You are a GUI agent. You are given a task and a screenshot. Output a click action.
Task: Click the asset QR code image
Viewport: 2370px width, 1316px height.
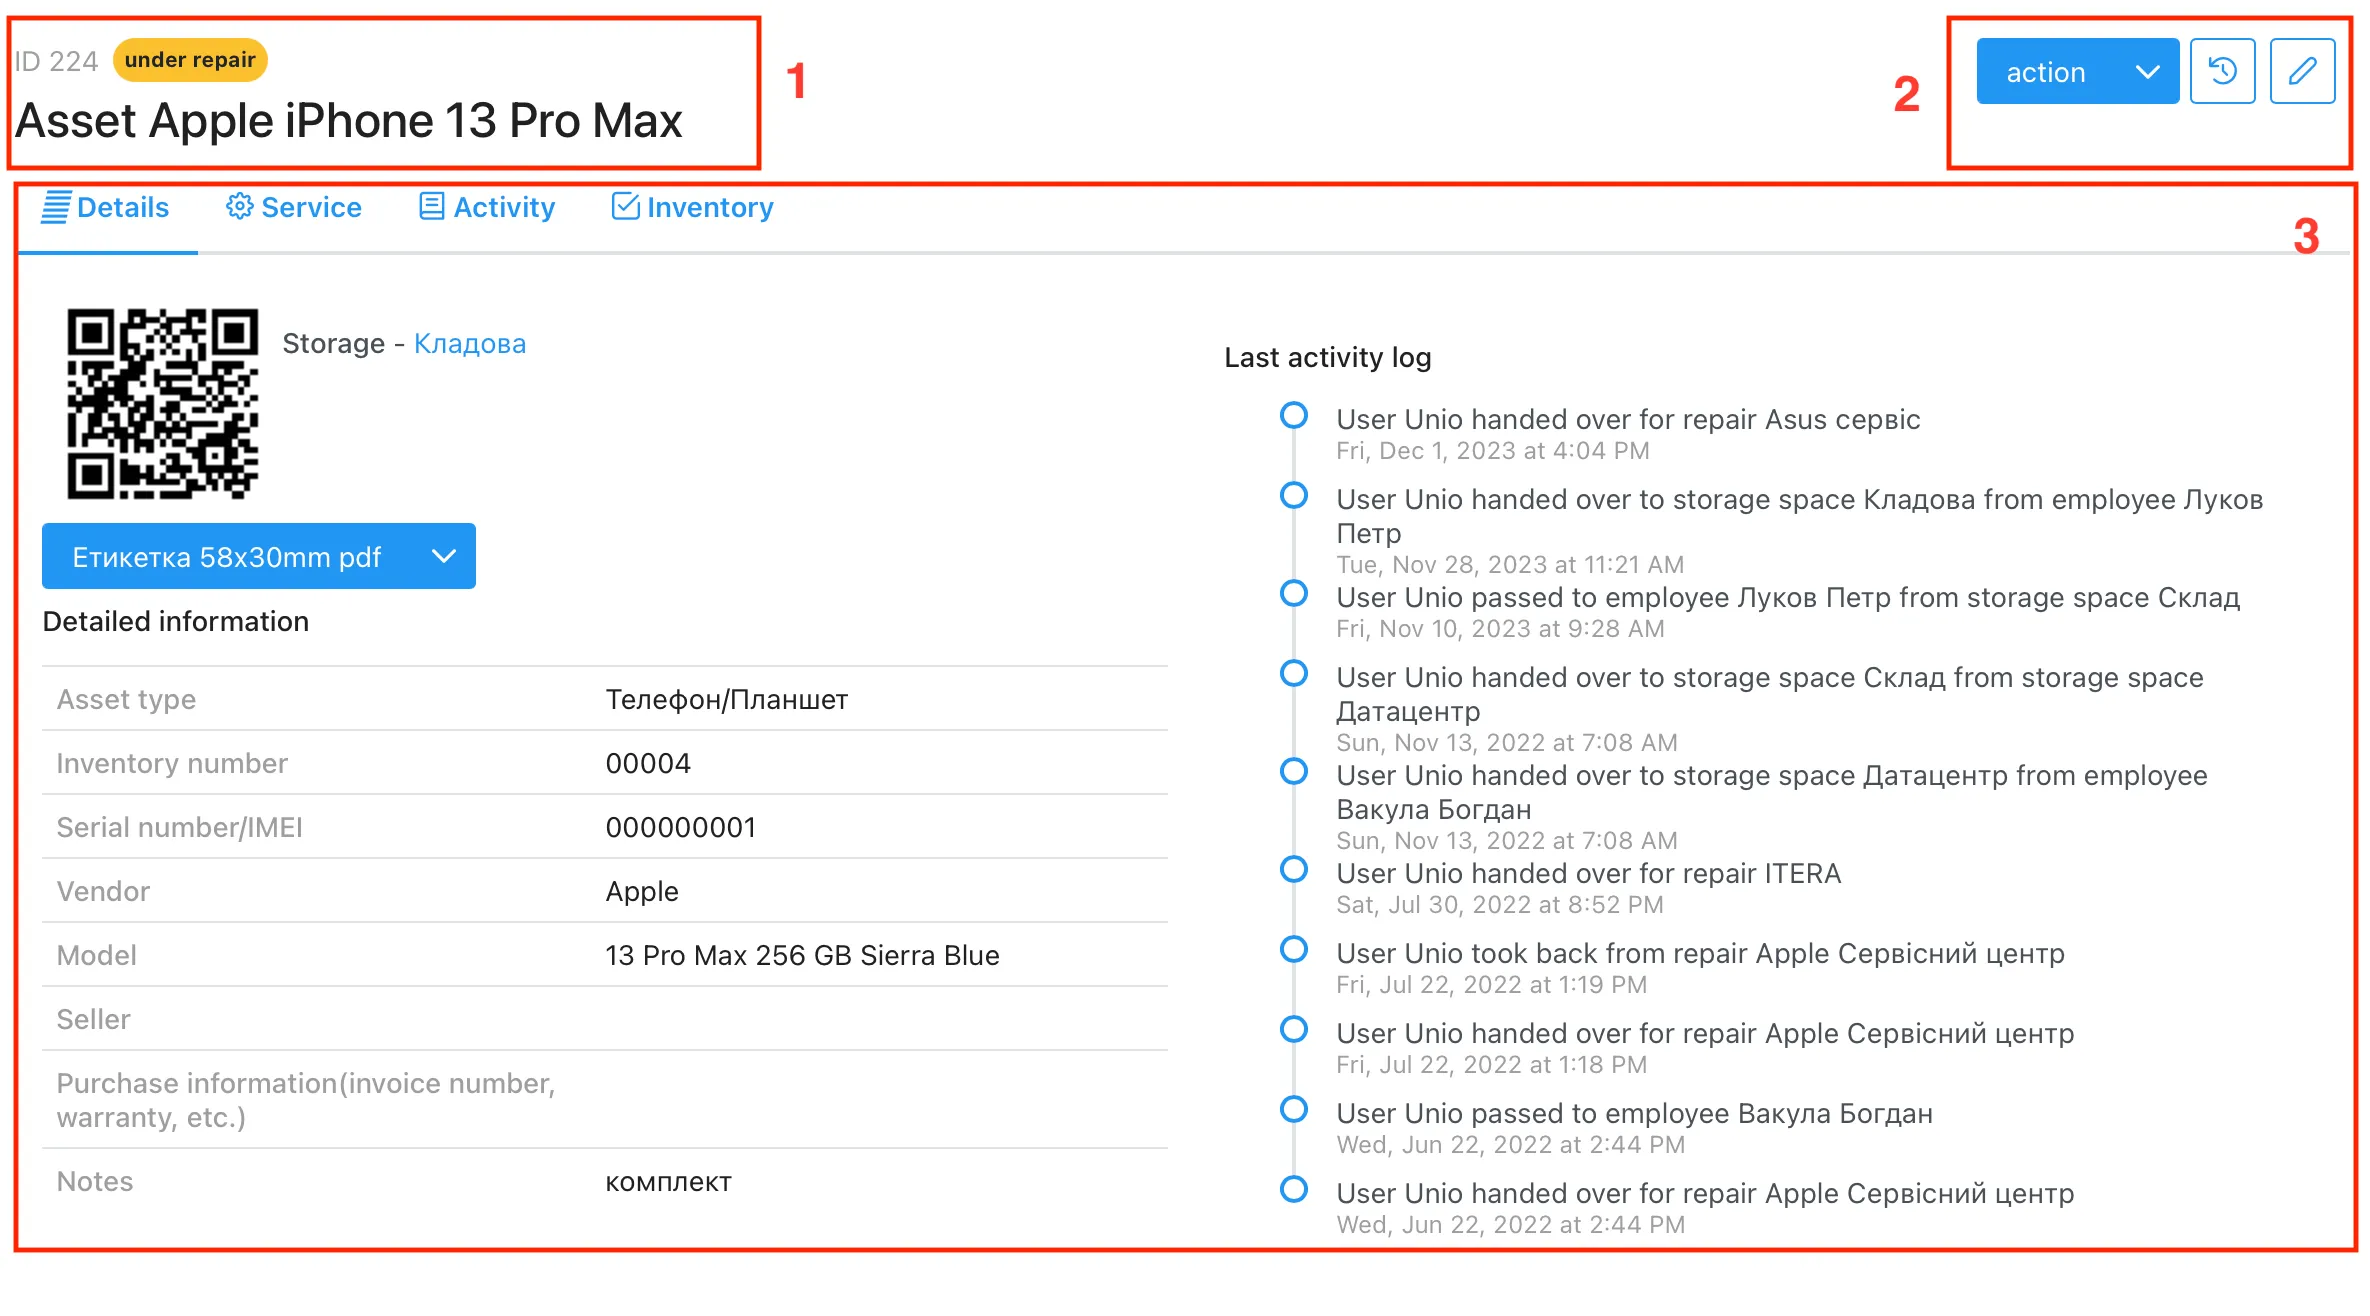pyautogui.click(x=162, y=403)
